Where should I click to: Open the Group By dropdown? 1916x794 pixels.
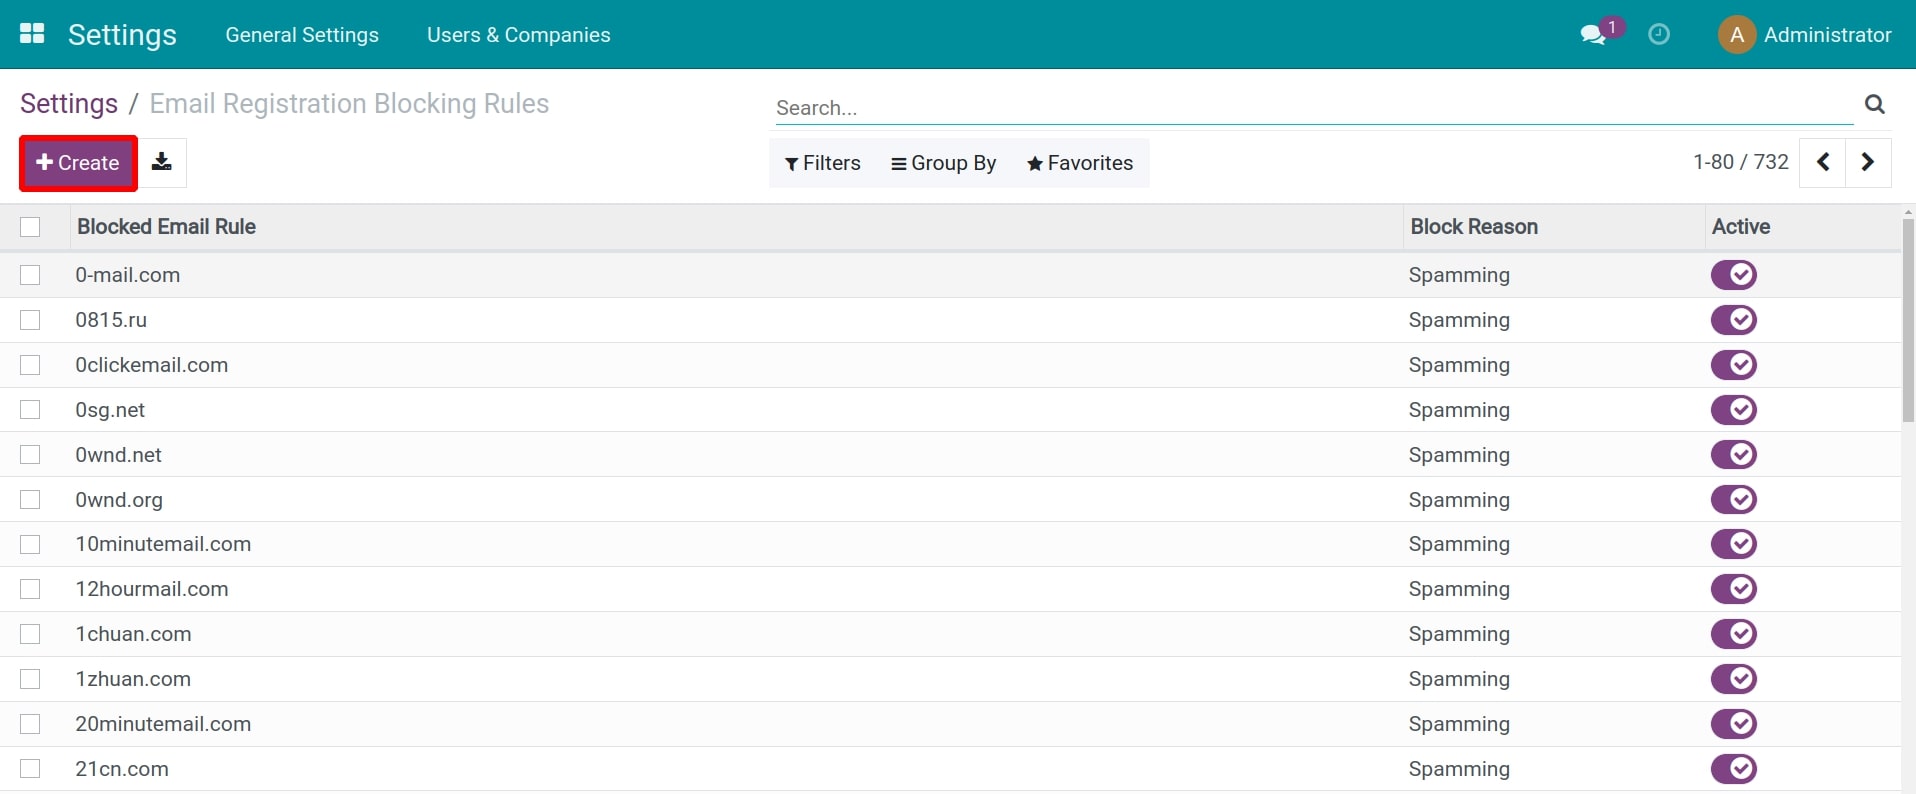pyautogui.click(x=943, y=163)
